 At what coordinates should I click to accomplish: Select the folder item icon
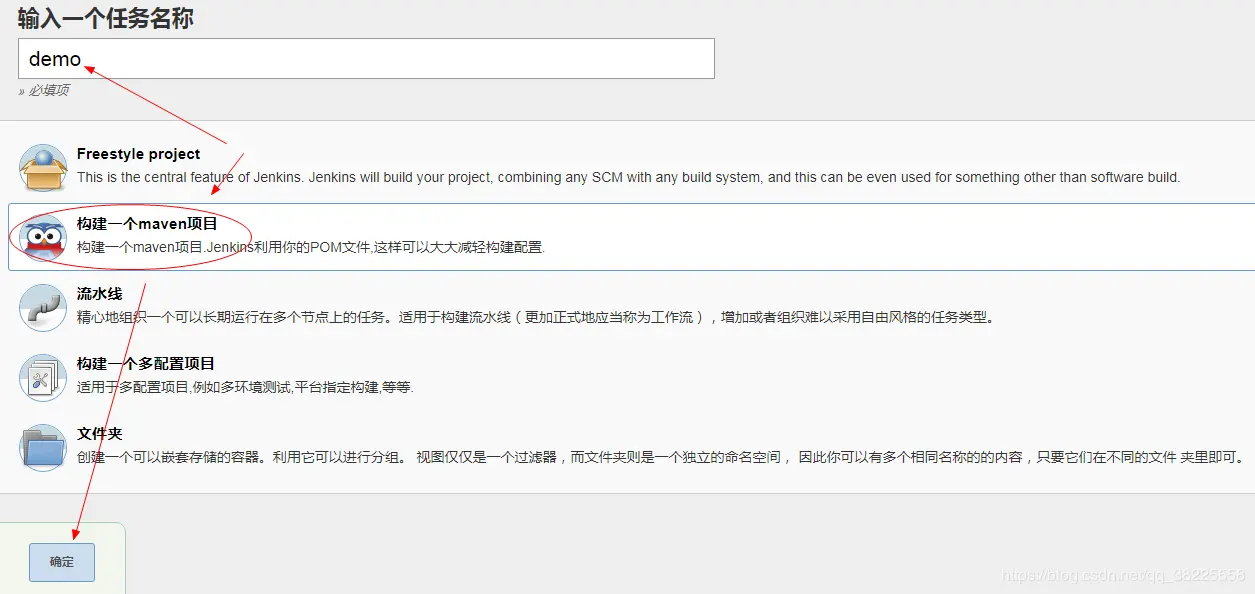tap(43, 447)
